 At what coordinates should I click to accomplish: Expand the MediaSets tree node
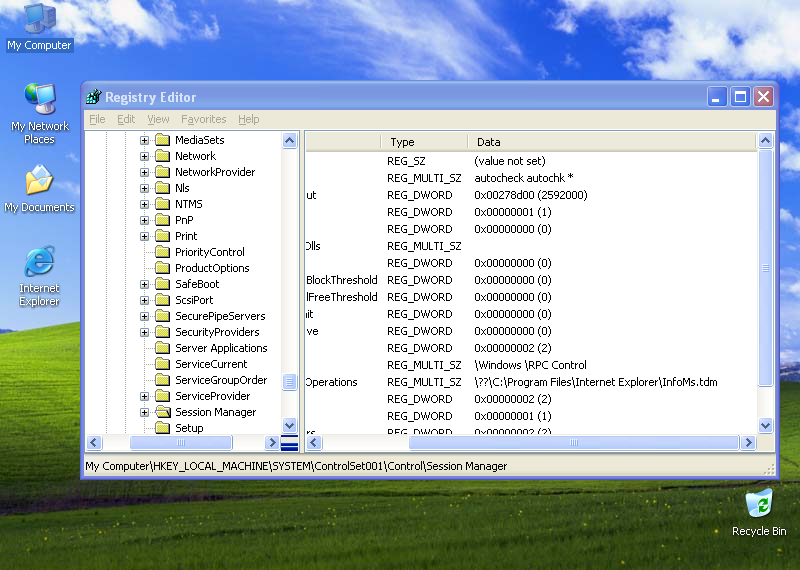tap(144, 140)
